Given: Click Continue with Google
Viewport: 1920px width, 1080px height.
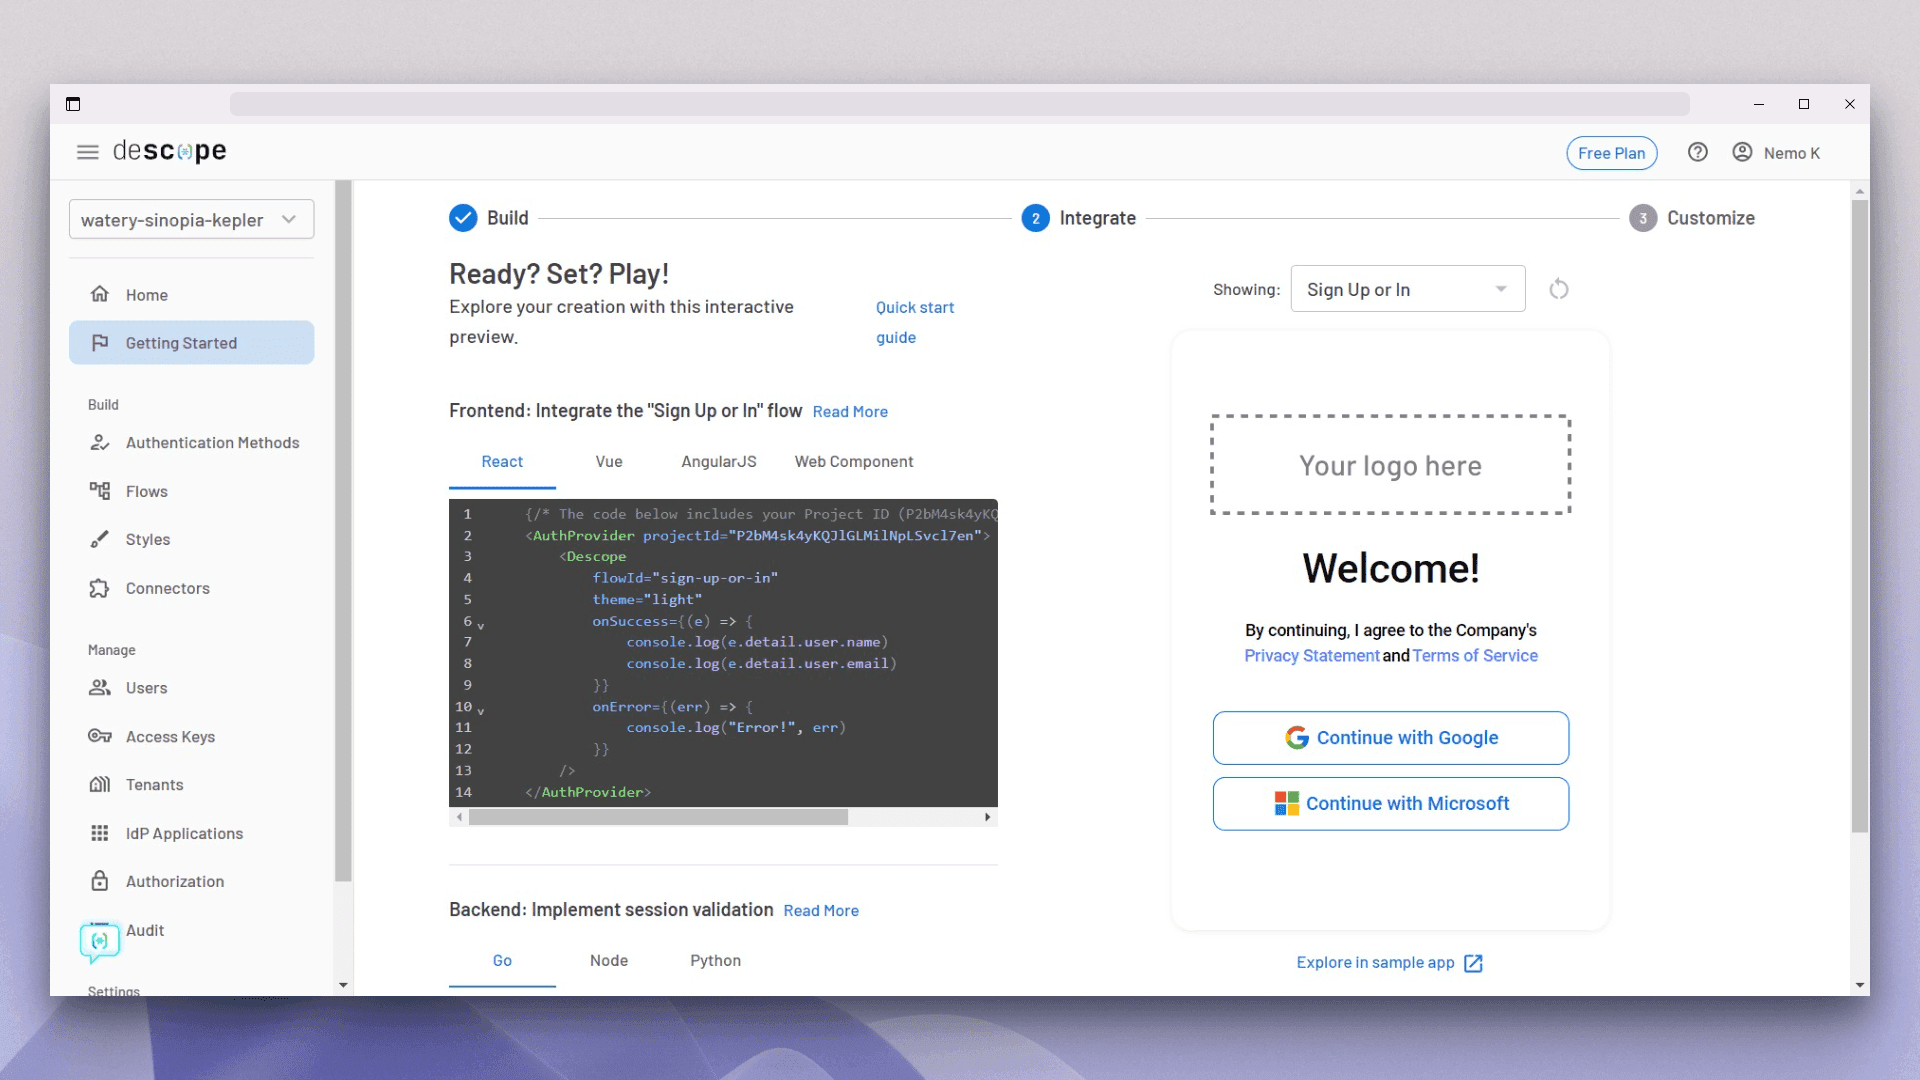Looking at the screenshot, I should pyautogui.click(x=1390, y=737).
